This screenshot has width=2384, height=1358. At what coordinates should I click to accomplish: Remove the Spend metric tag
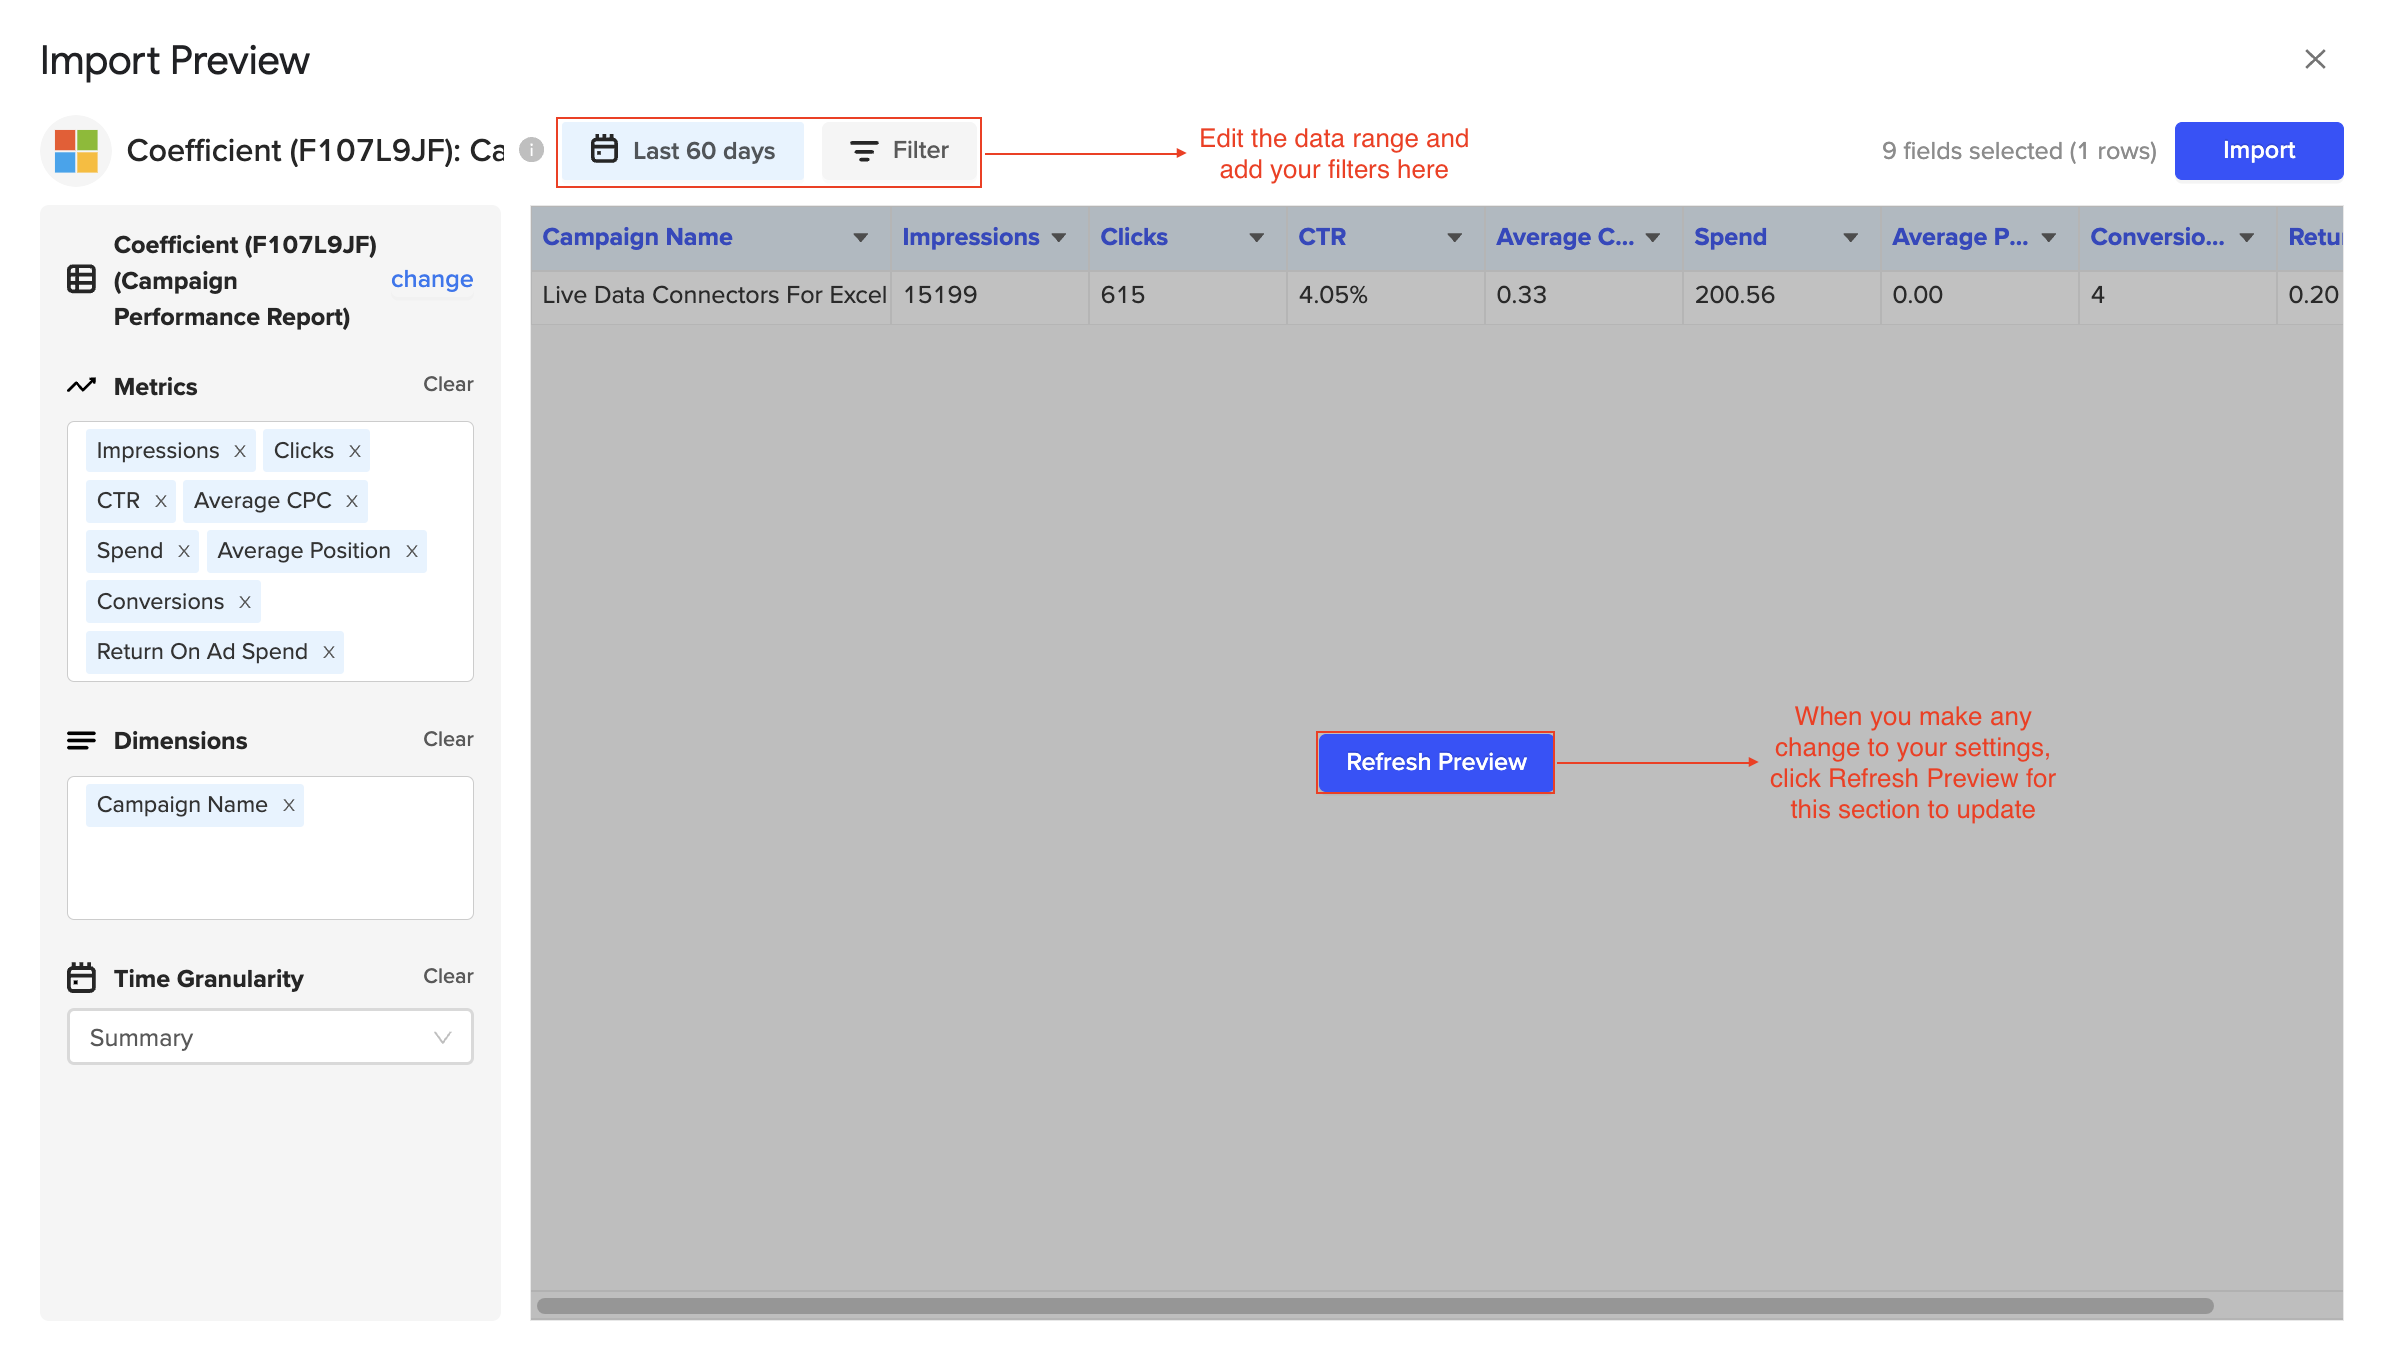[184, 551]
